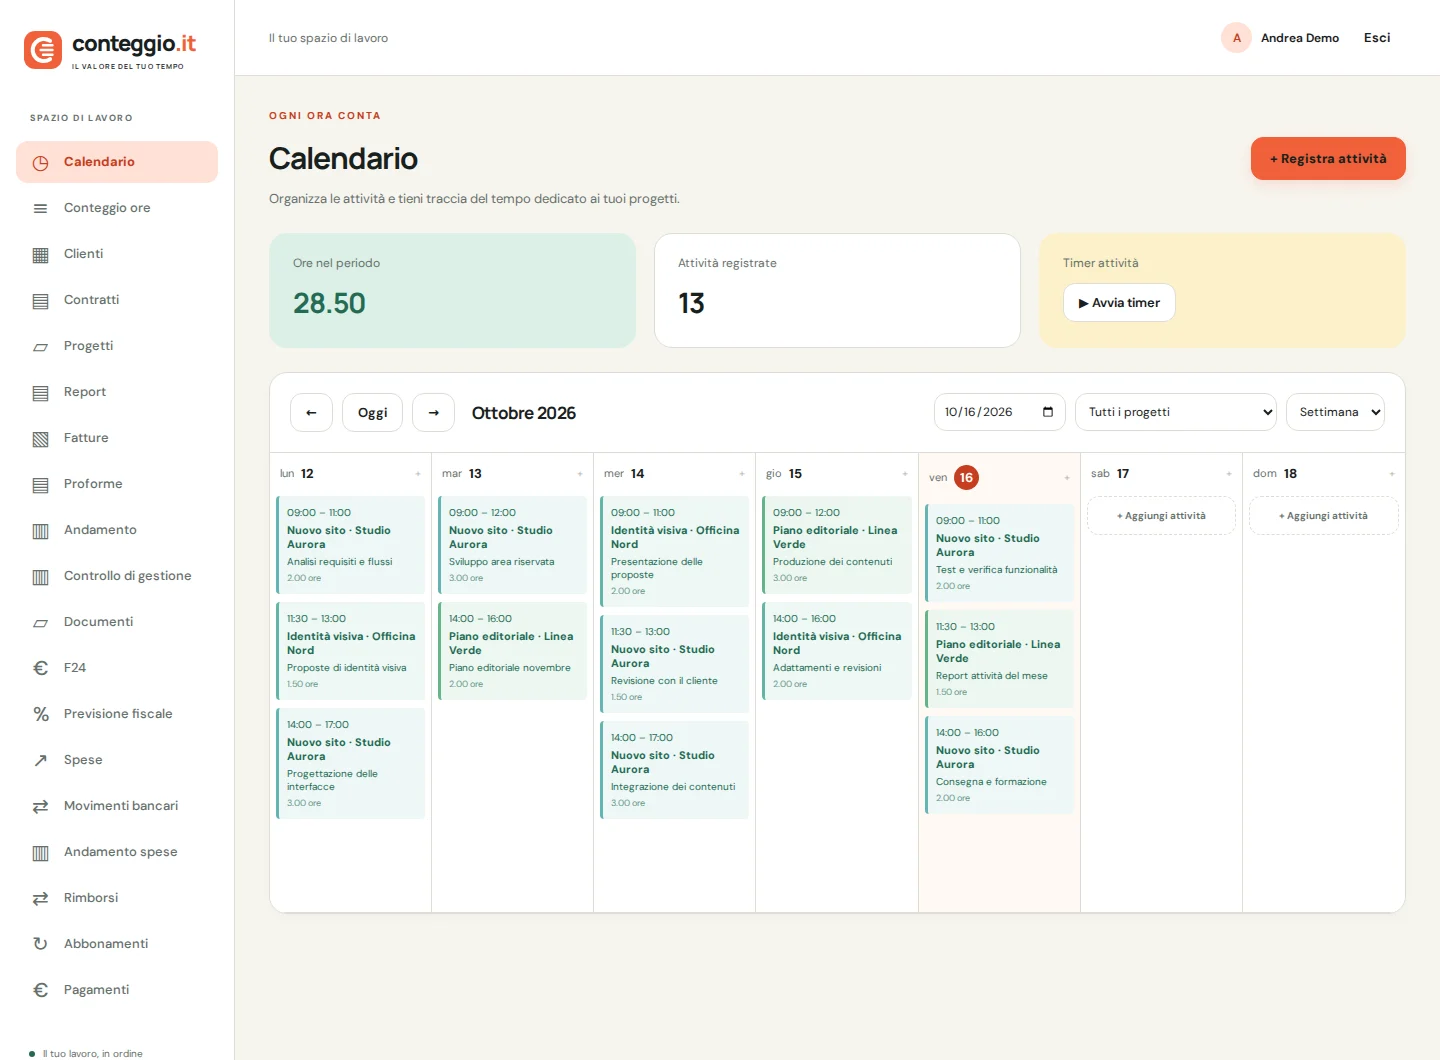The image size is (1440, 1060).
Task: Click the Contratti sidebar icon
Action: (40, 300)
